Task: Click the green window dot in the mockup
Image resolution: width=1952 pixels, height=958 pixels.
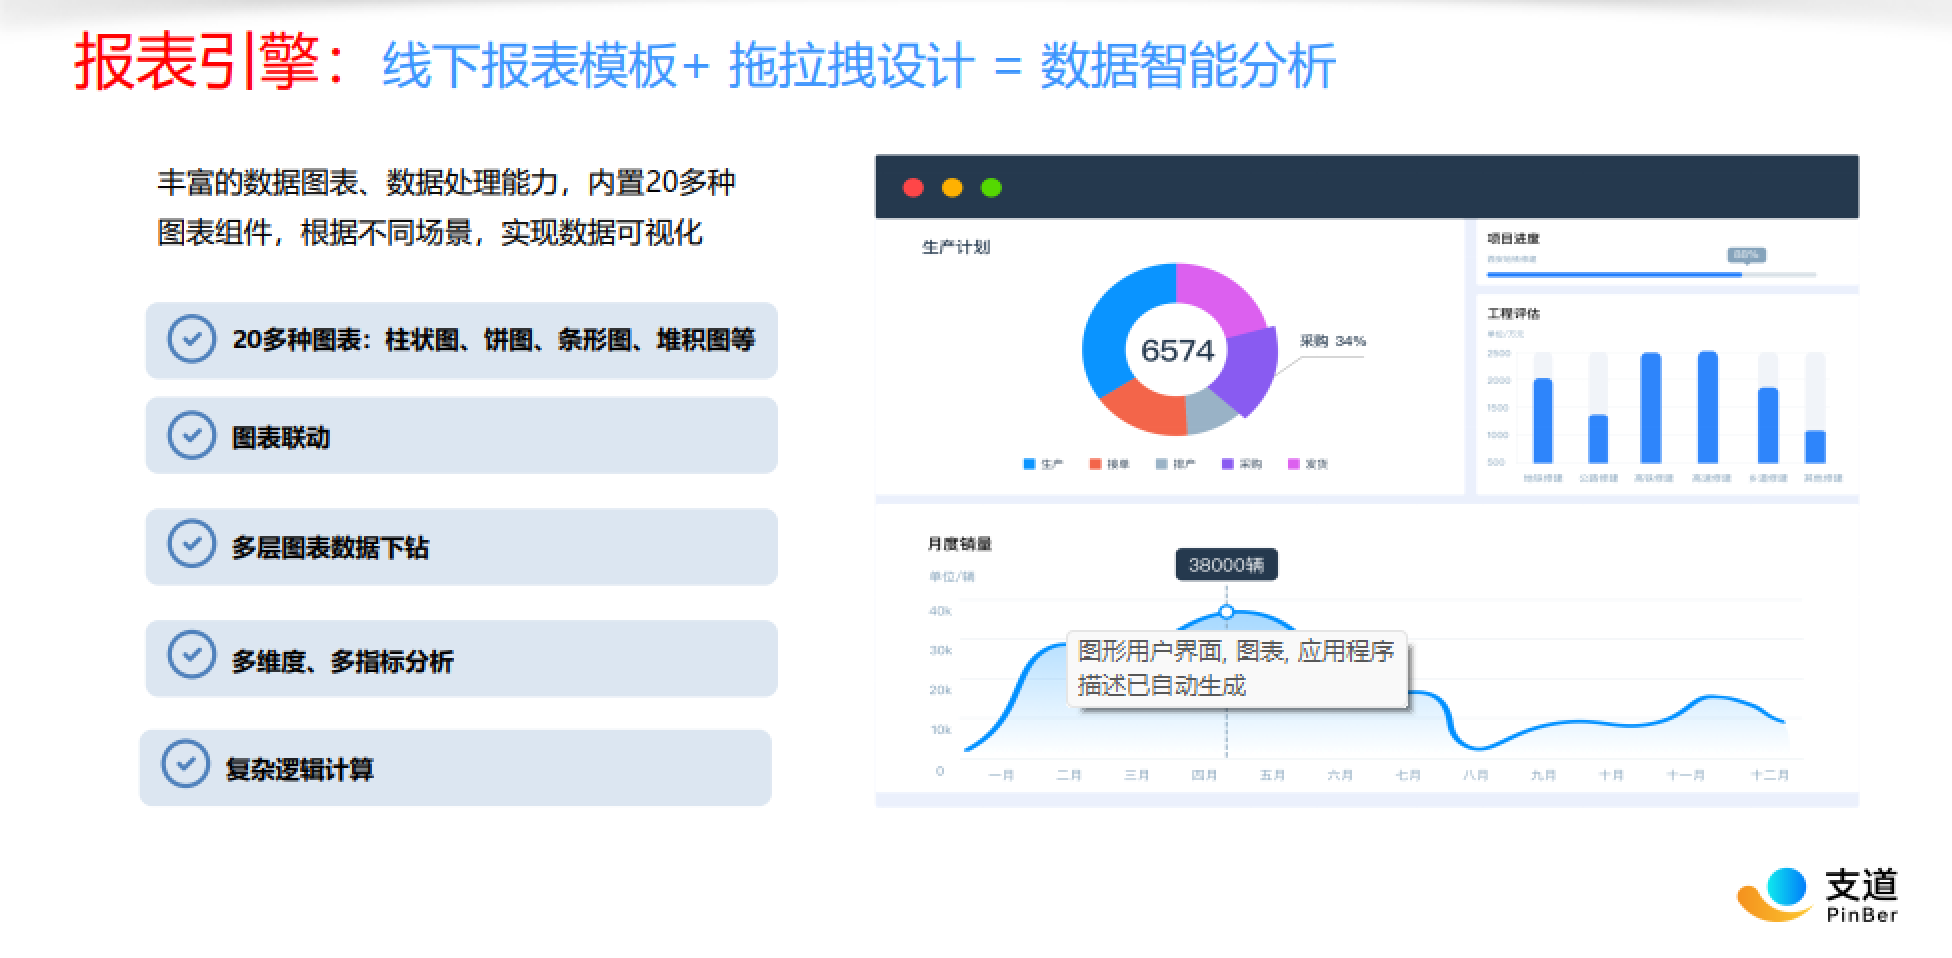Action: point(991,187)
